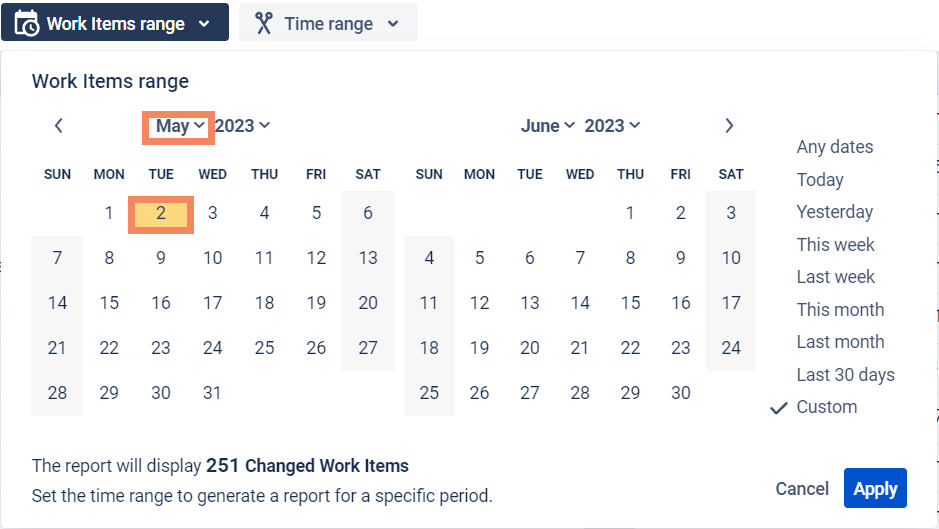Click the calendar clock icon in Work Items range
Screen dimensions: 939x529
coord(27,23)
